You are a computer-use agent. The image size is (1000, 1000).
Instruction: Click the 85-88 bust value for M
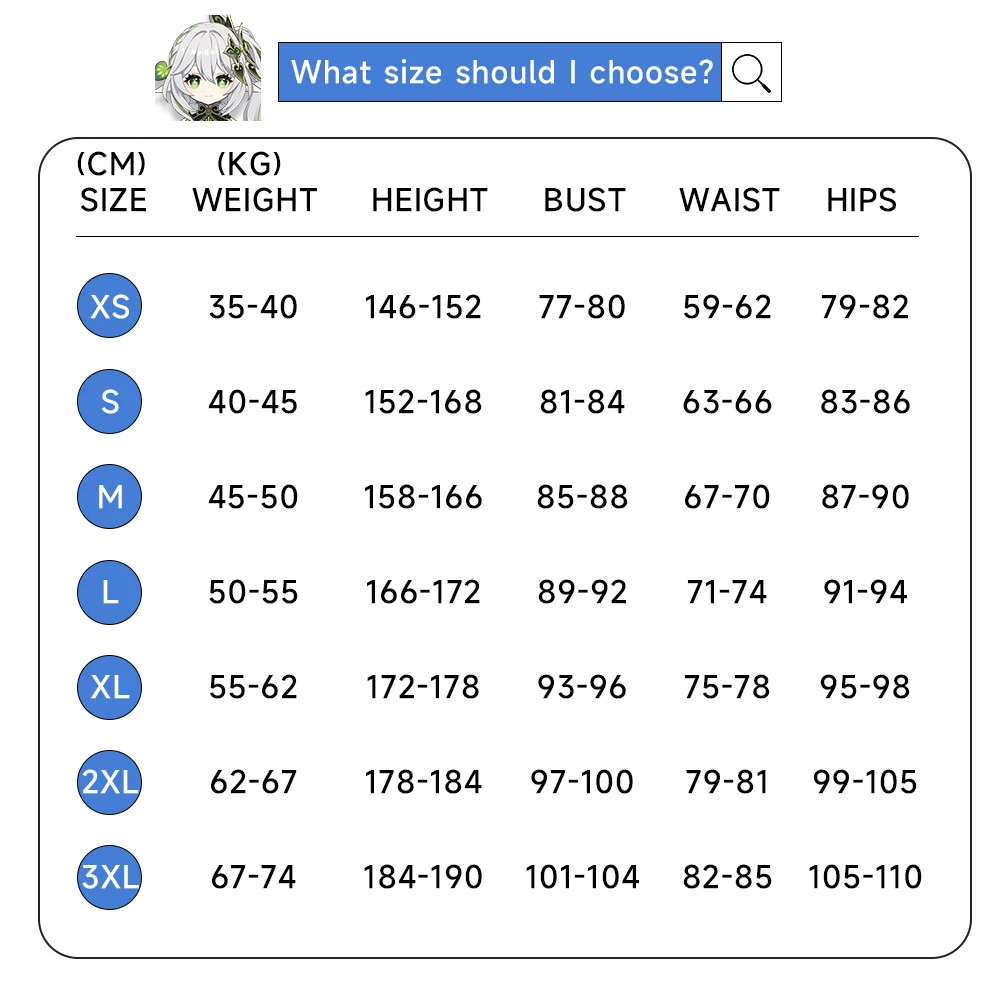(582, 497)
